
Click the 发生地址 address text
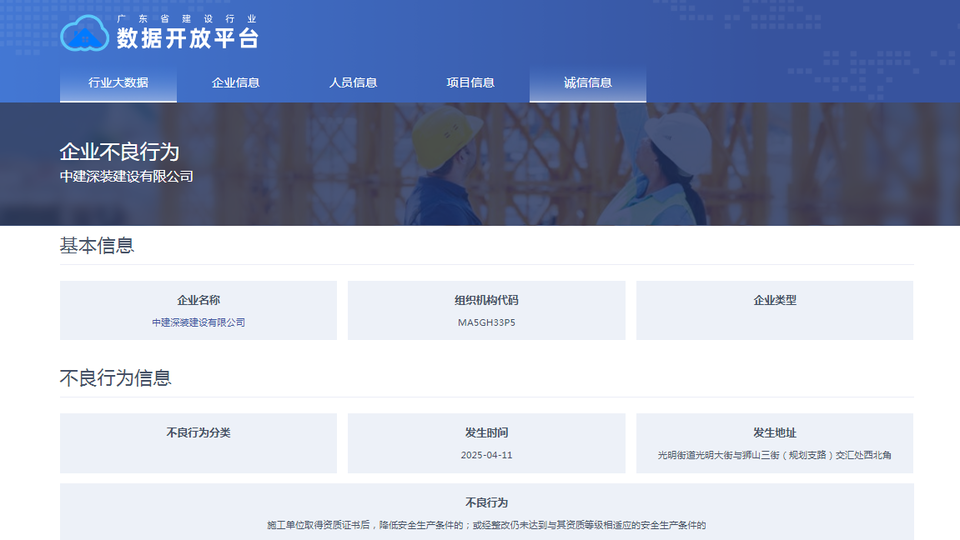pyautogui.click(x=774, y=455)
